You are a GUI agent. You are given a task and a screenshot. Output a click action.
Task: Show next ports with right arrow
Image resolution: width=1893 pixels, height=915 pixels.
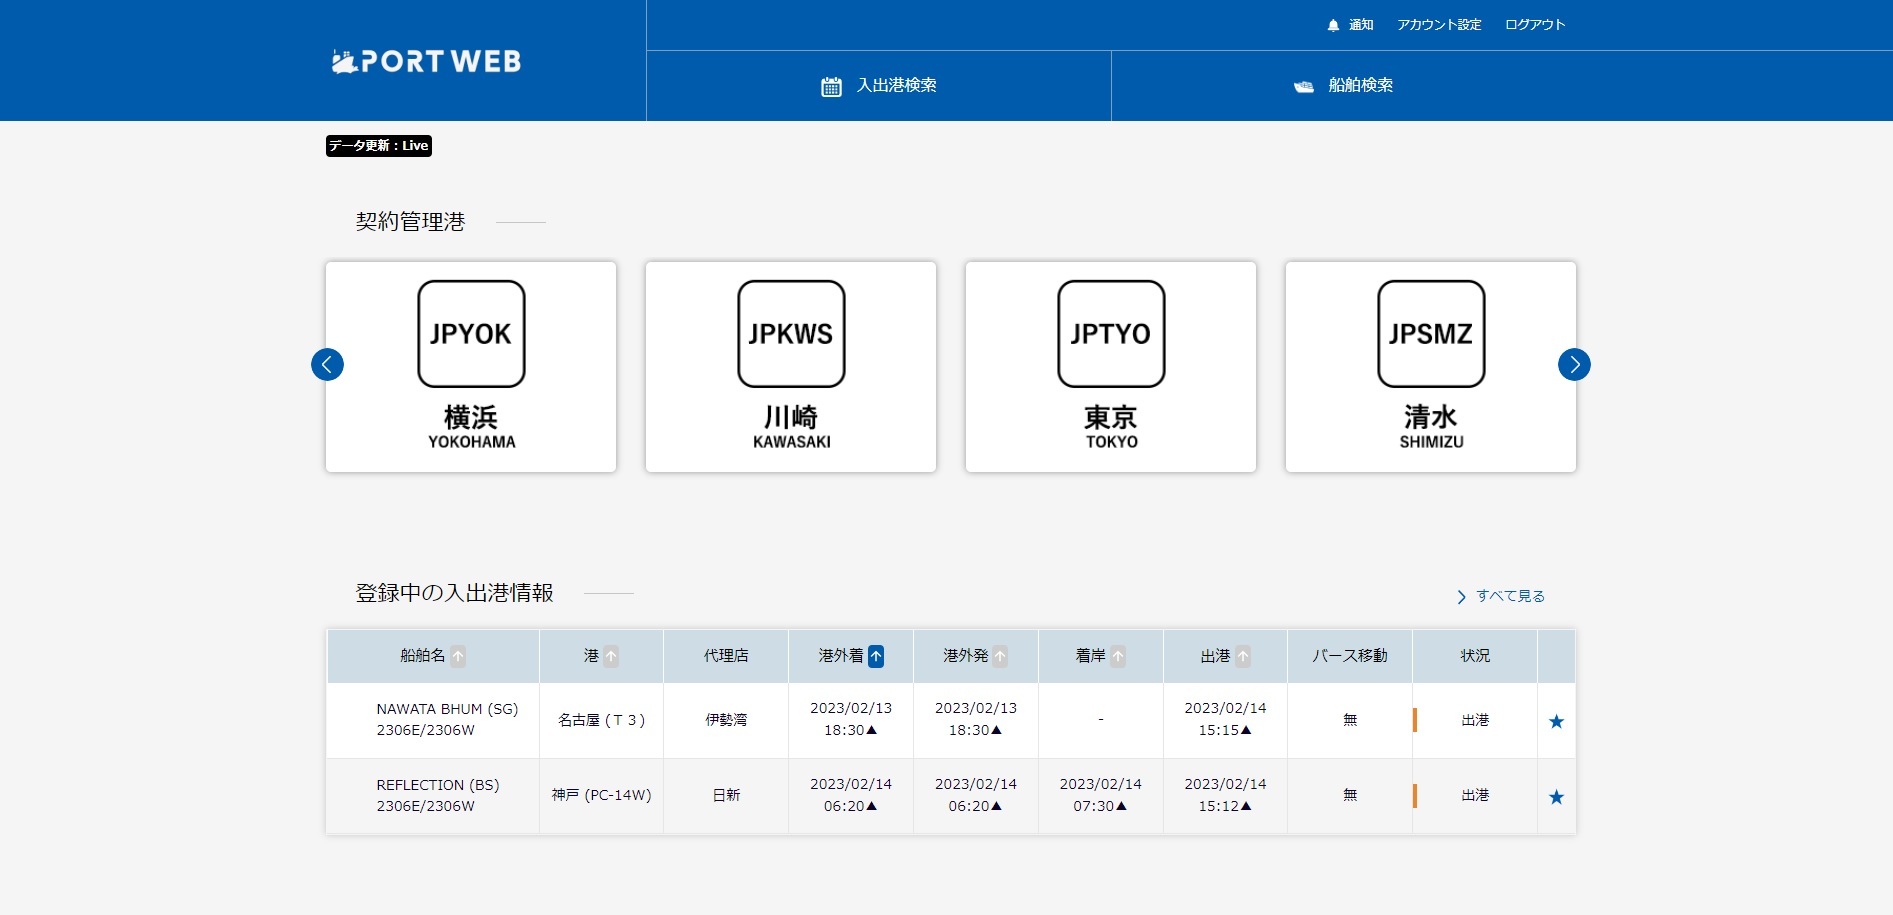coord(1574,364)
